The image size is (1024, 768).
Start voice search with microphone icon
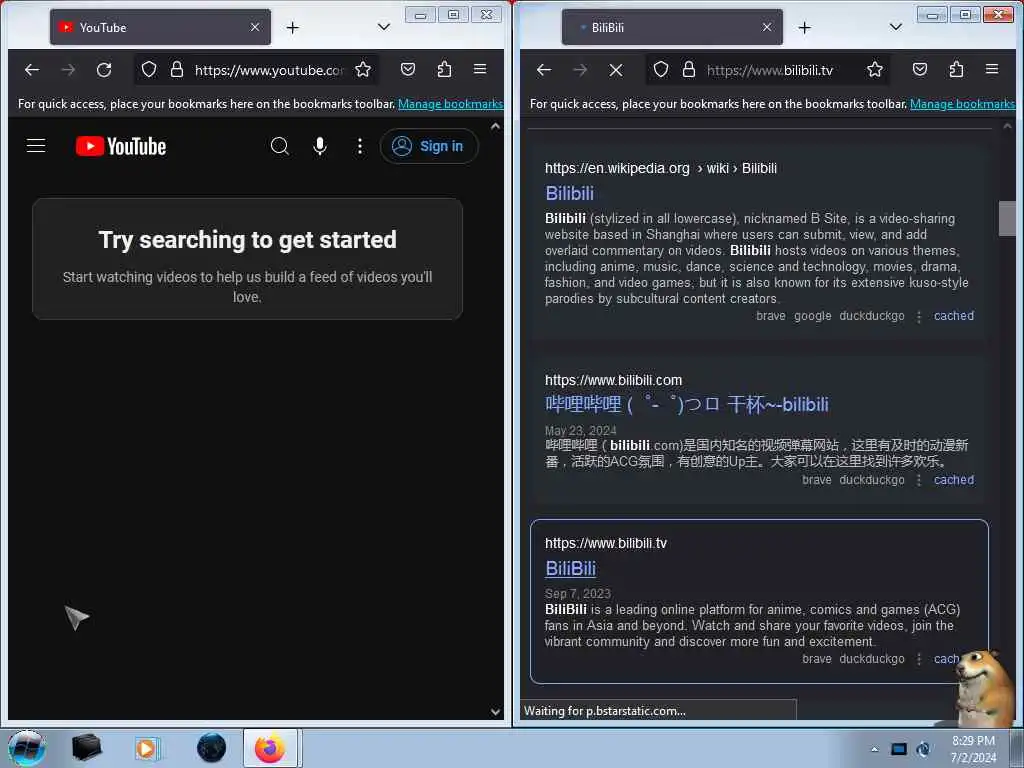click(319, 146)
